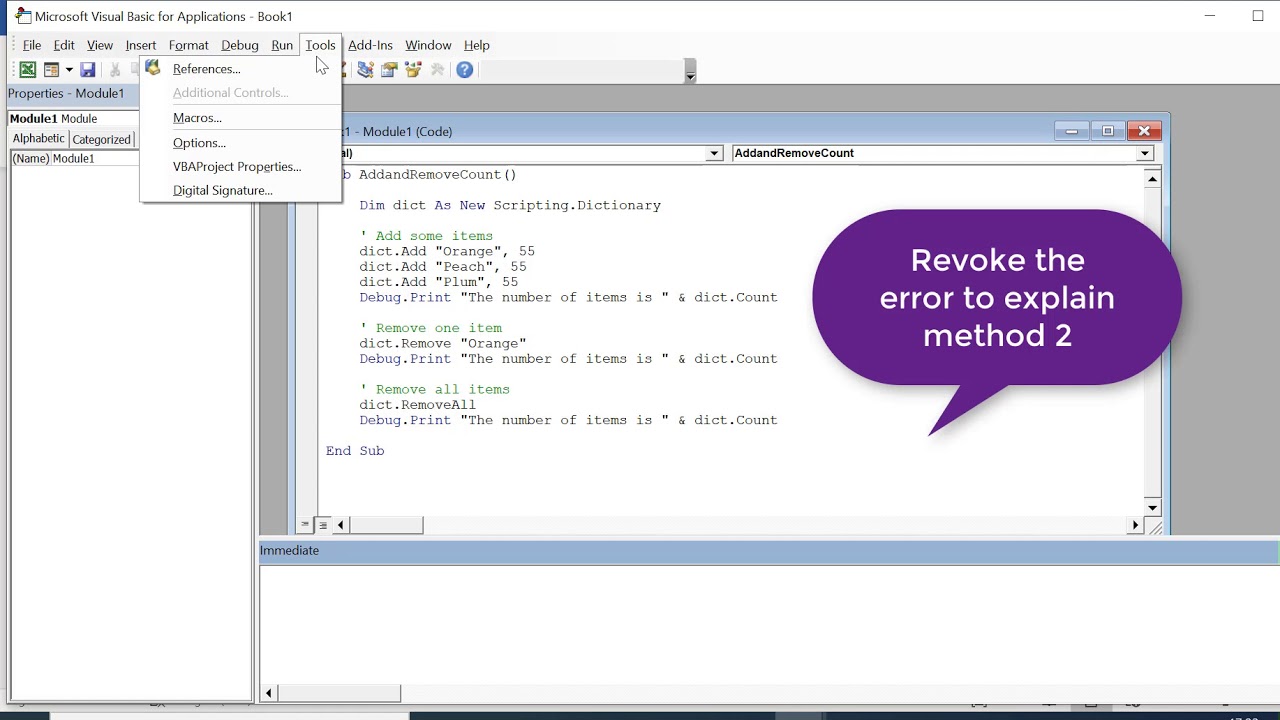Click the ' Add some items comment
The image size is (1280, 720).
click(426, 236)
